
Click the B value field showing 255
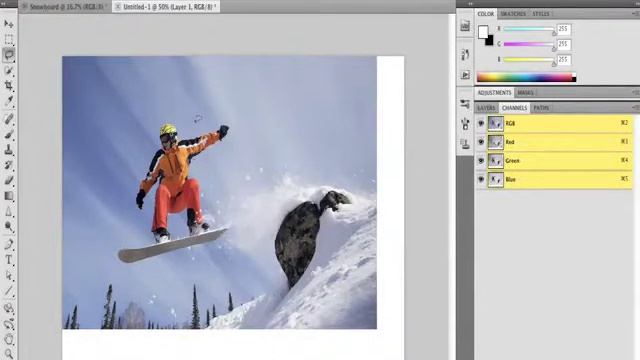[564, 60]
